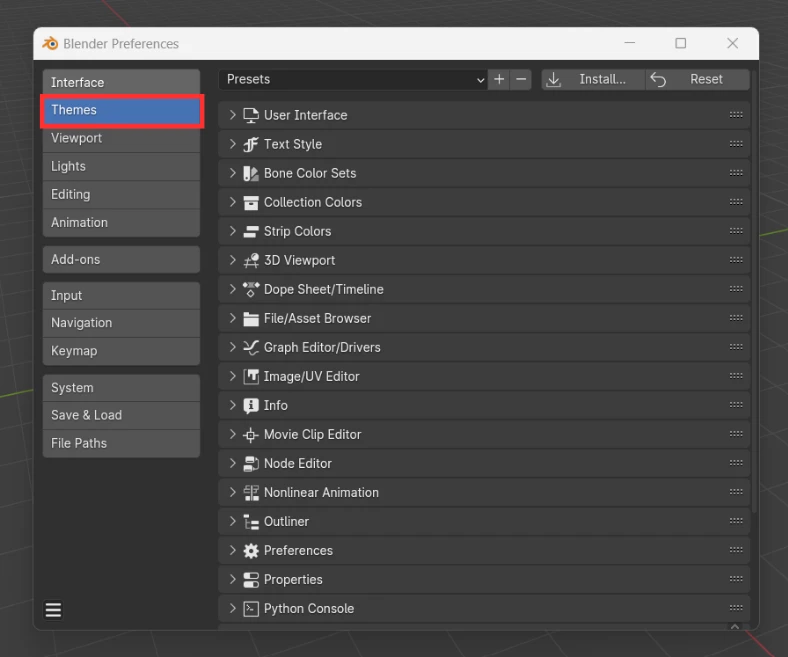The width and height of the screenshot is (788, 657).
Task: Expand the Collection Colors section
Action: tap(232, 202)
